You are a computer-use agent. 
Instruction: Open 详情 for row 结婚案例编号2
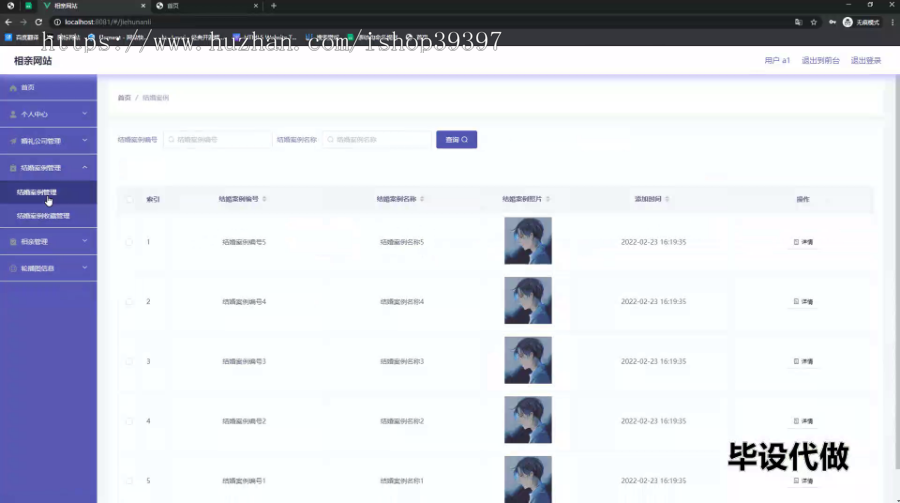coord(803,421)
